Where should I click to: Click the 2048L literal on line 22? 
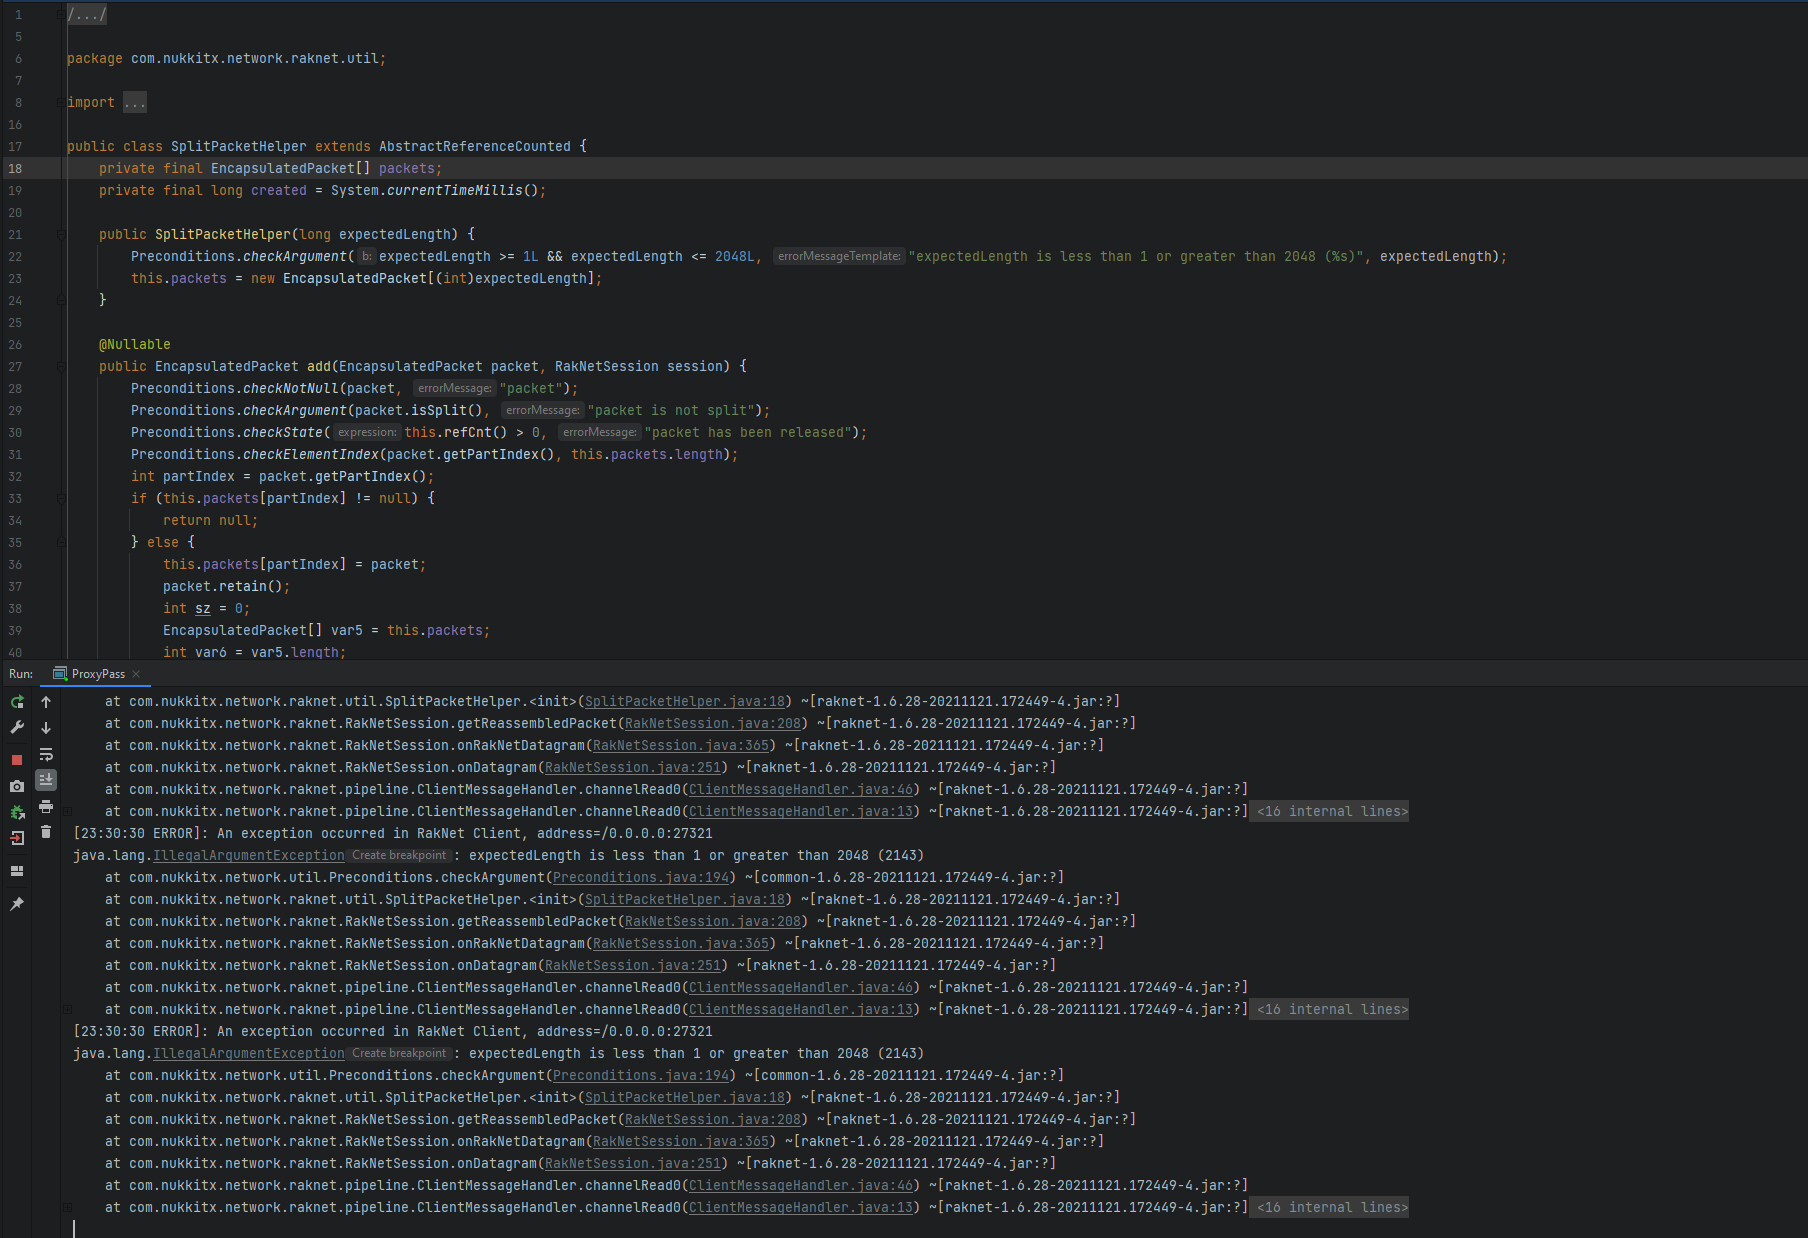tap(735, 256)
